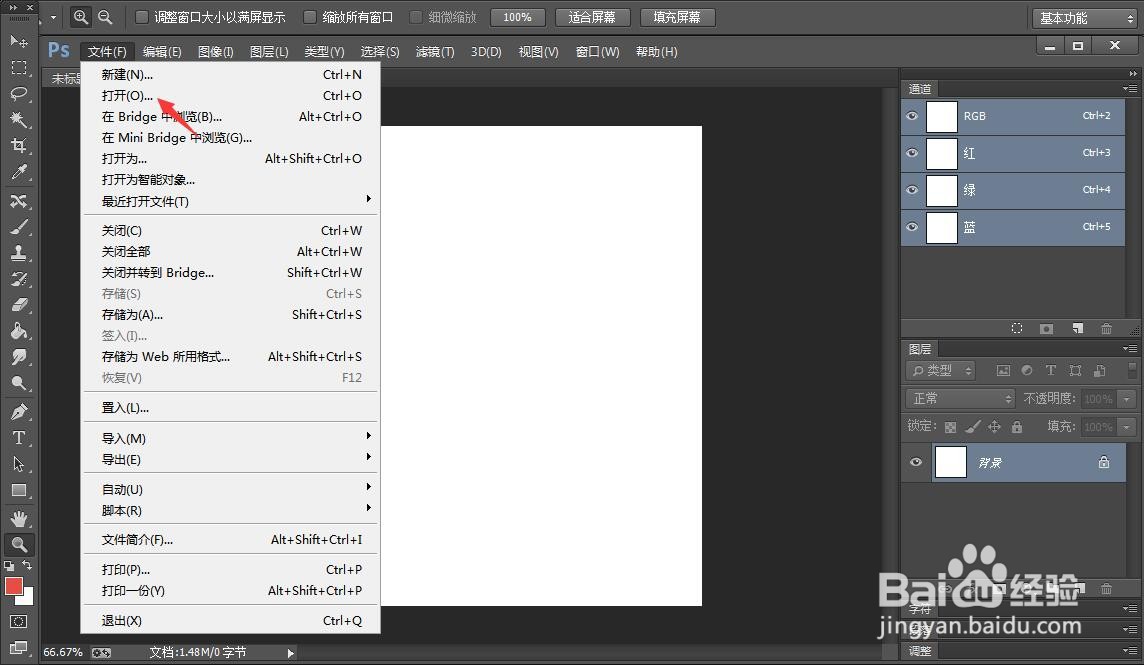
Task: Click 适合屏幕 fit screen button
Action: pos(592,17)
